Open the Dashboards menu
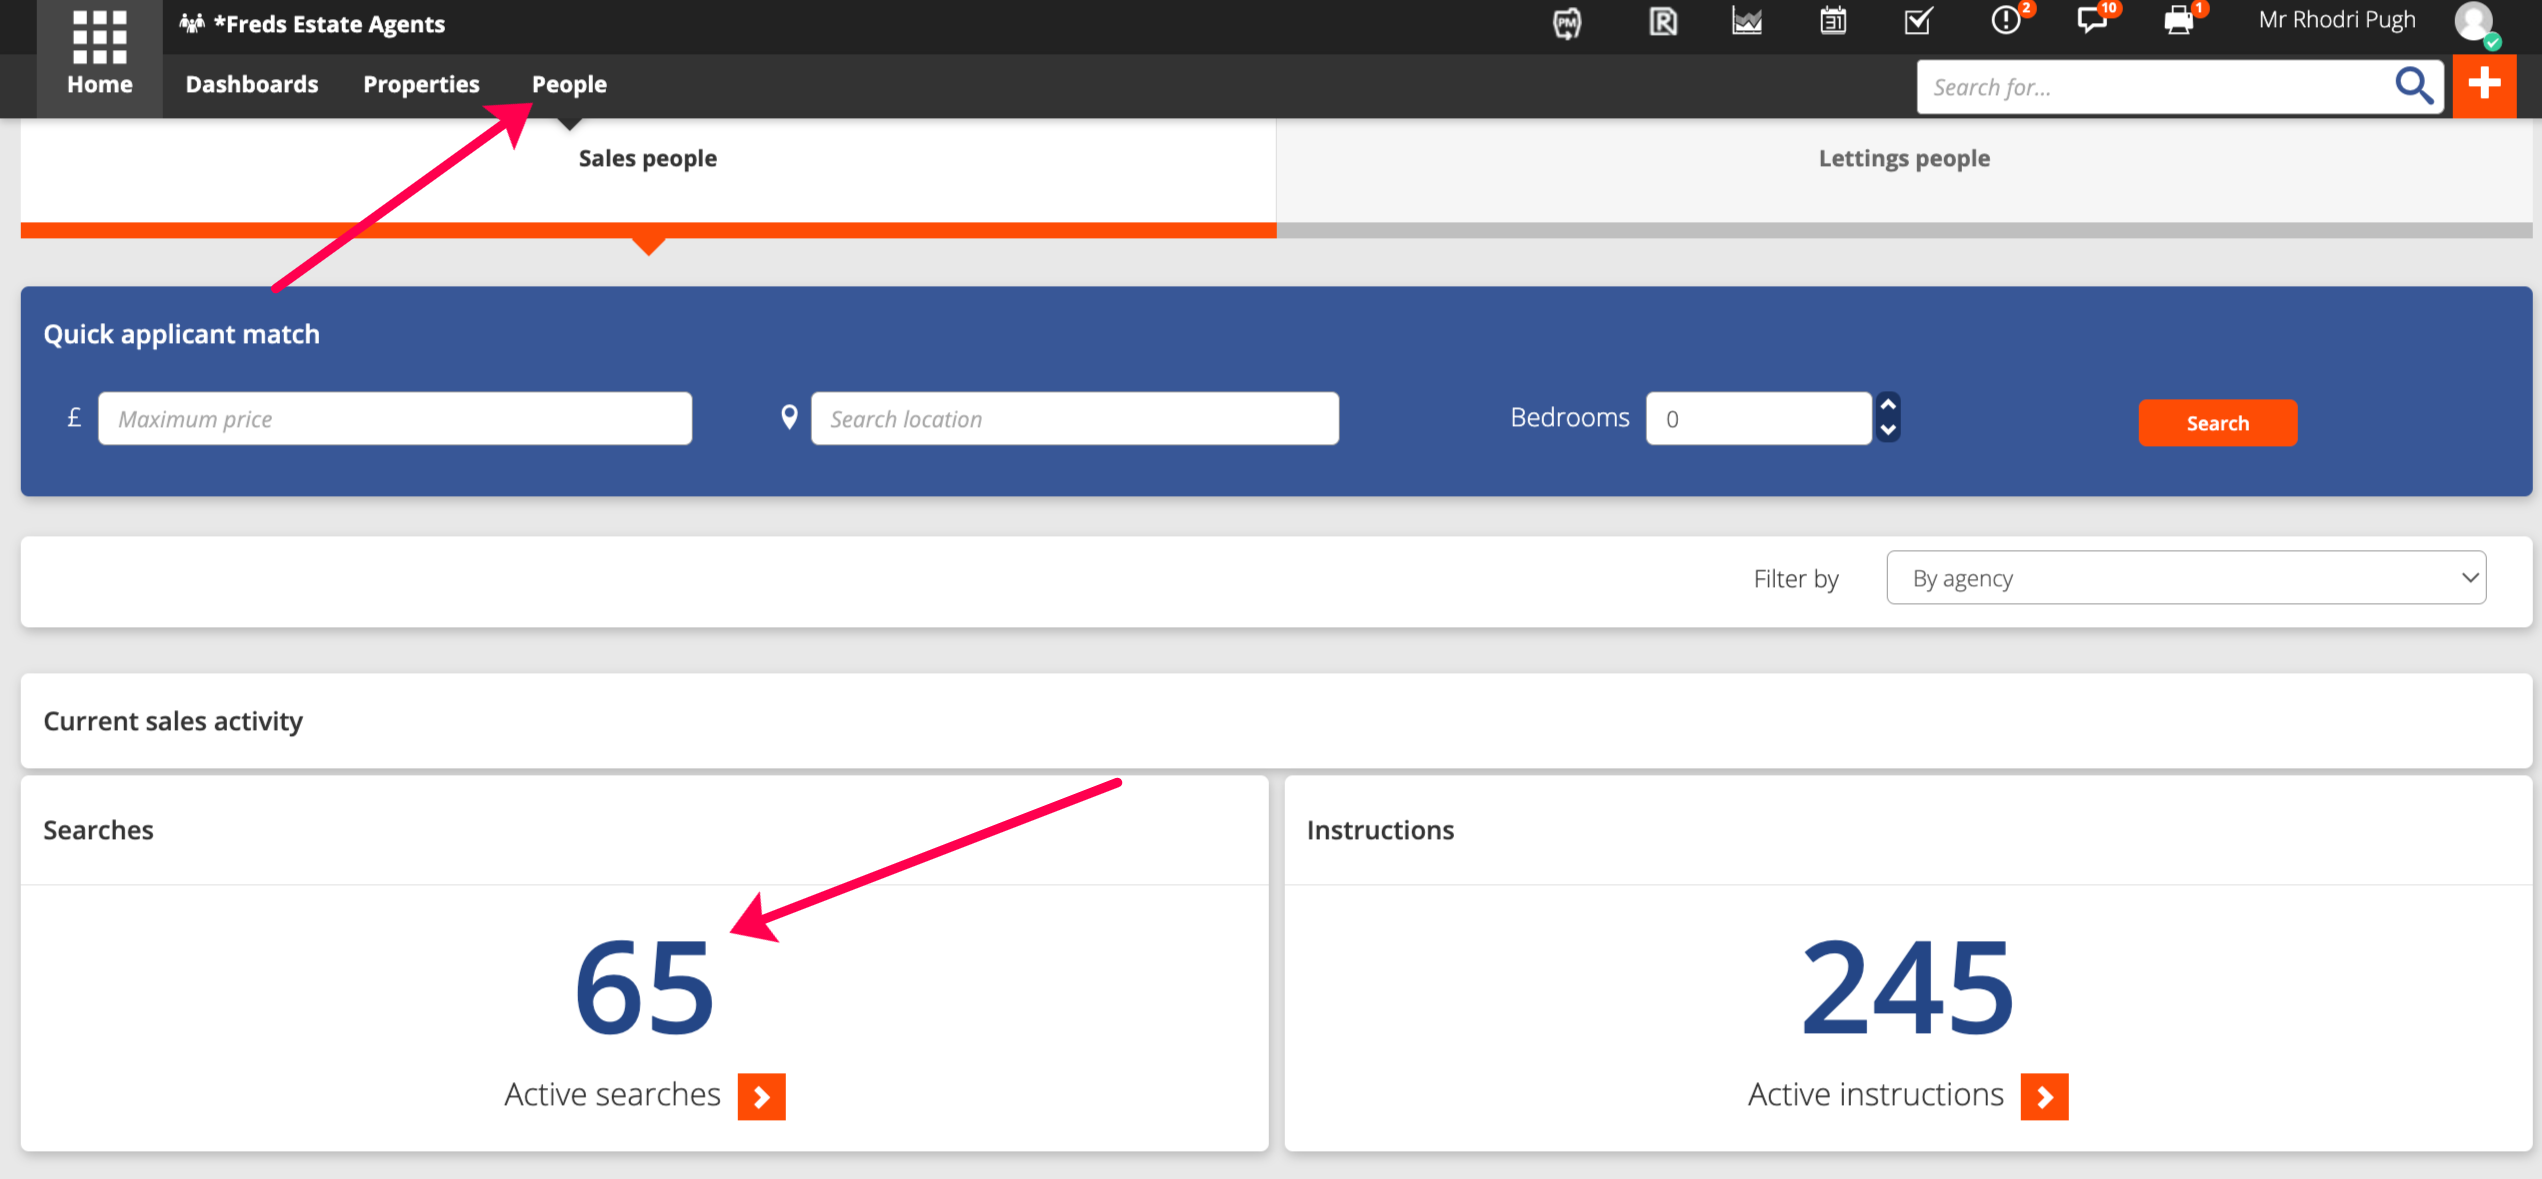Viewport: 2542px width, 1179px height. [252, 84]
